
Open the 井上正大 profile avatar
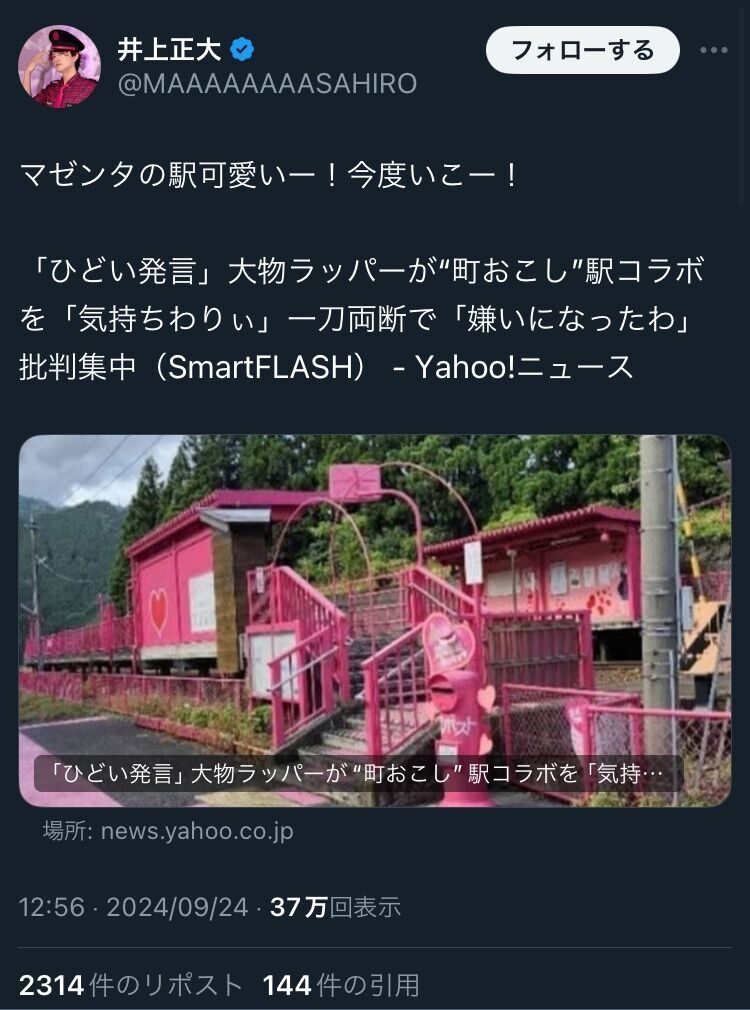tap(59, 66)
